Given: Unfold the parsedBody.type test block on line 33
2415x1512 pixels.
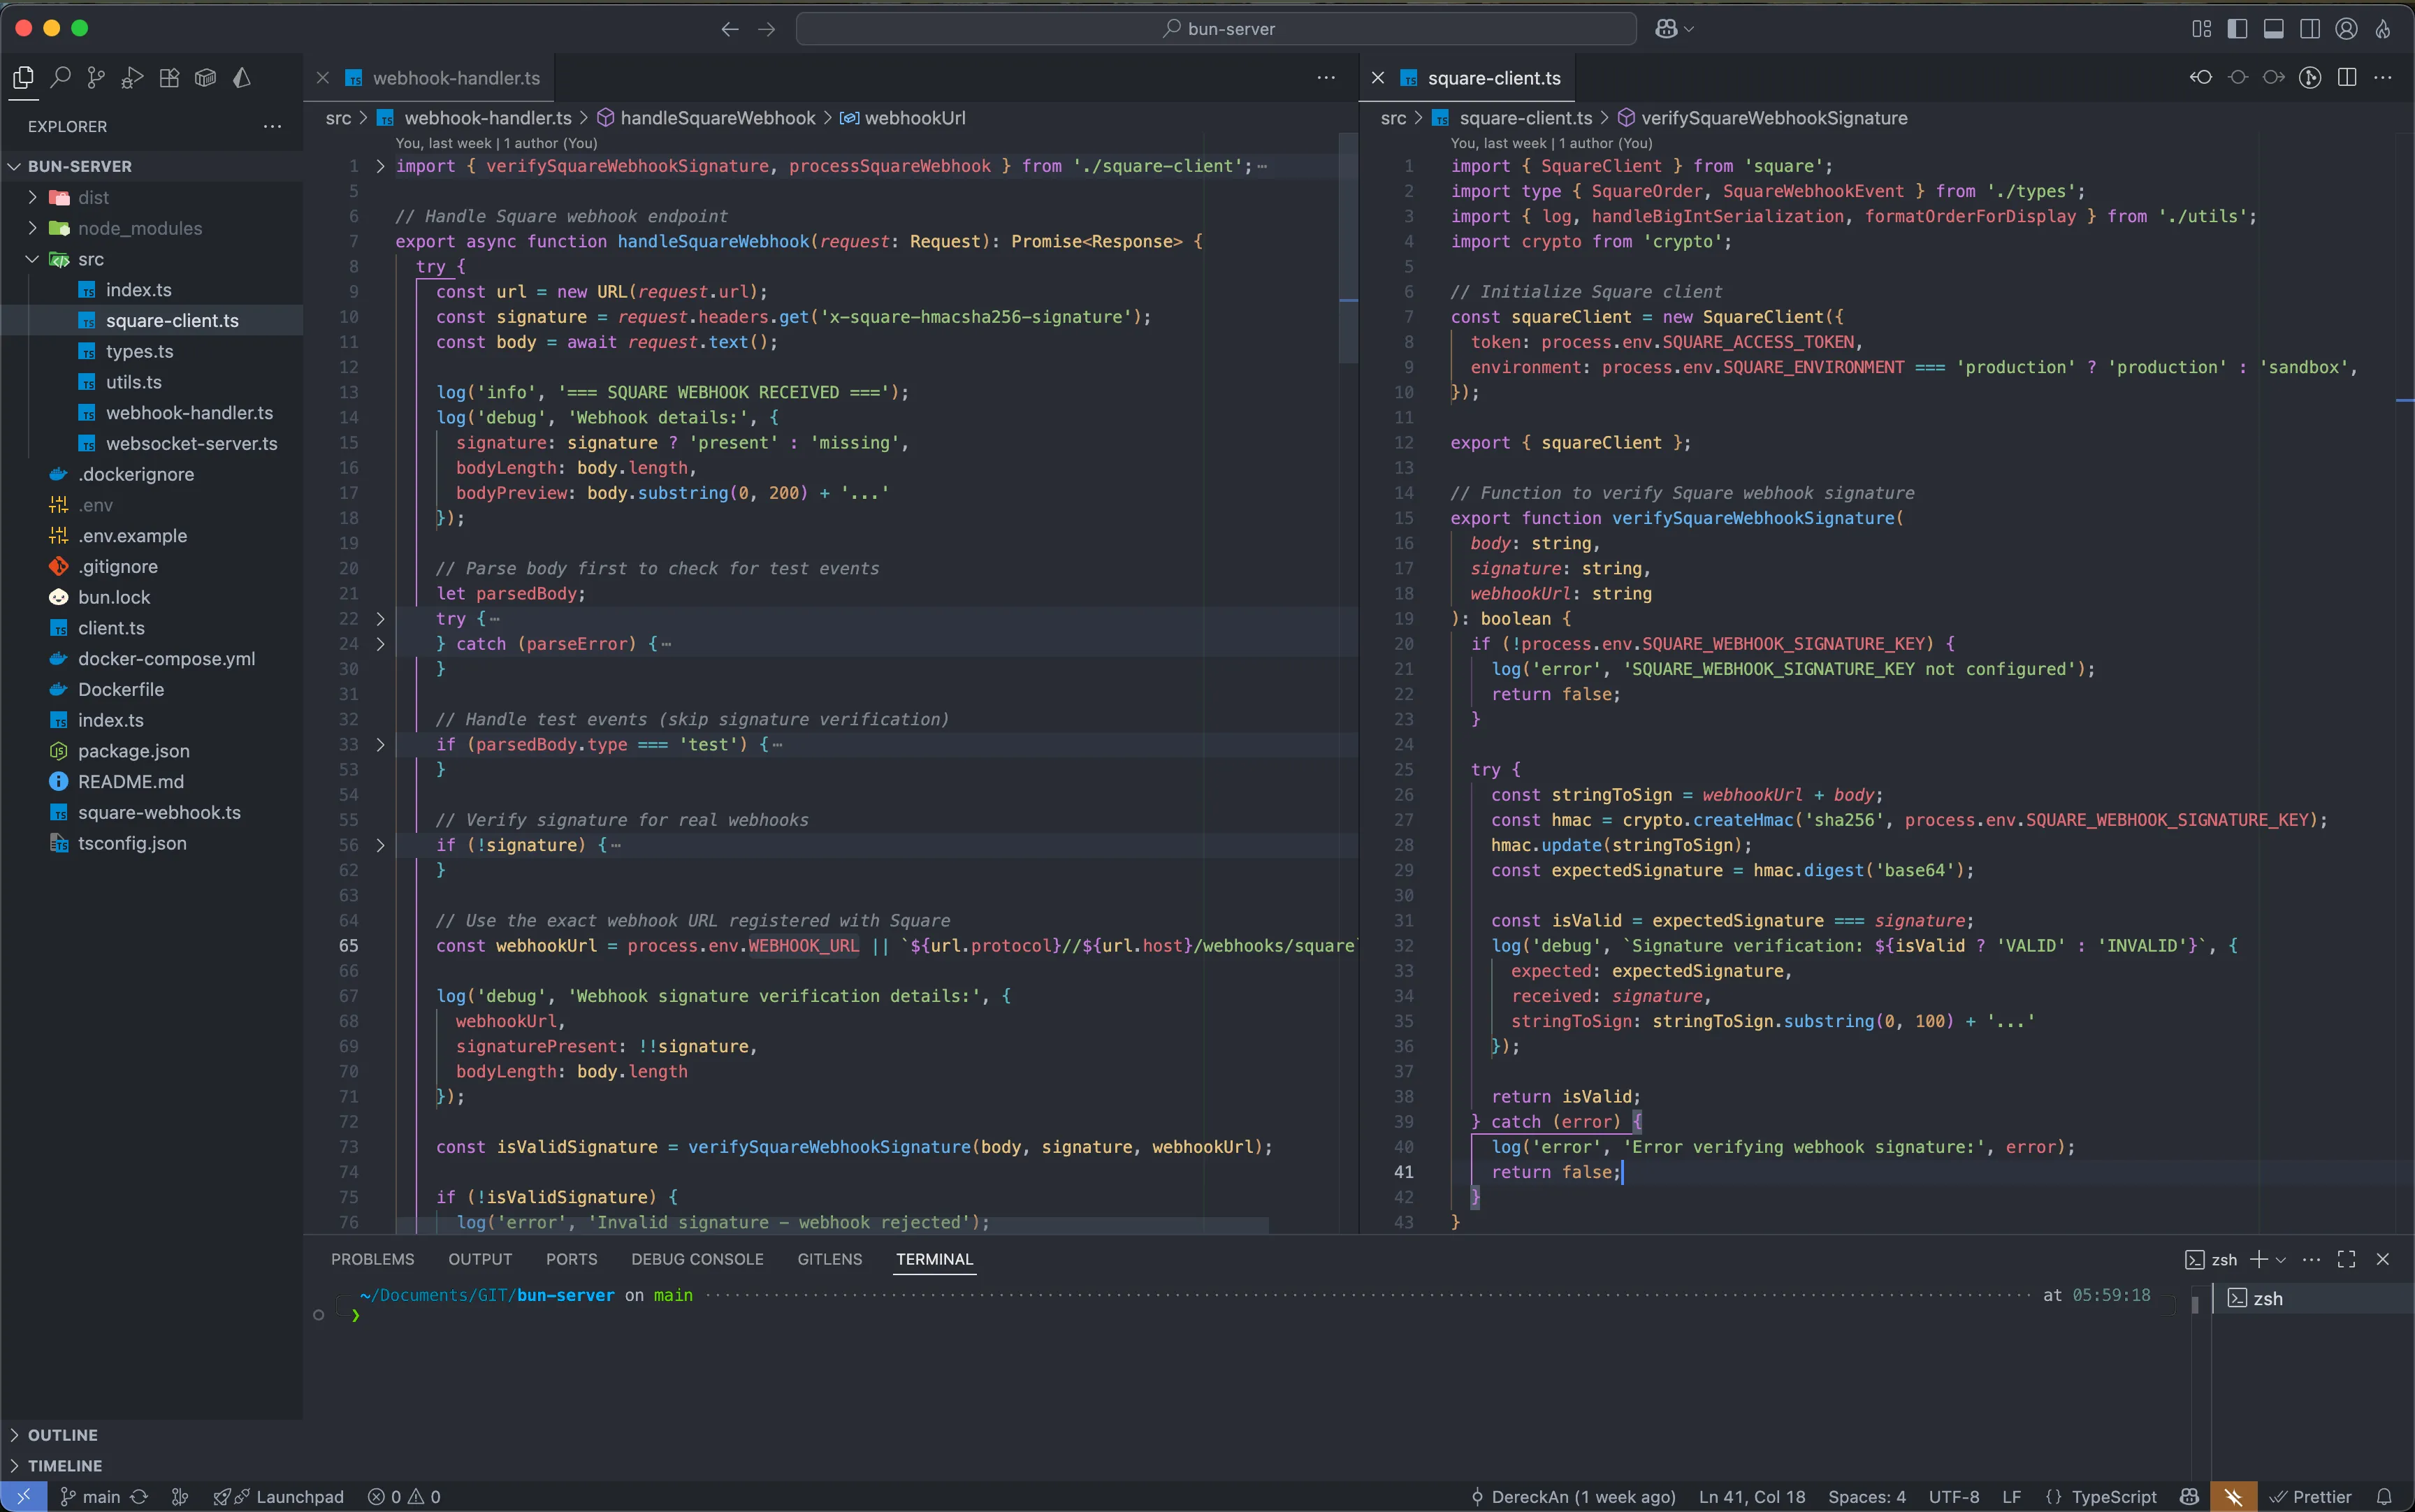Looking at the screenshot, I should click(x=380, y=744).
